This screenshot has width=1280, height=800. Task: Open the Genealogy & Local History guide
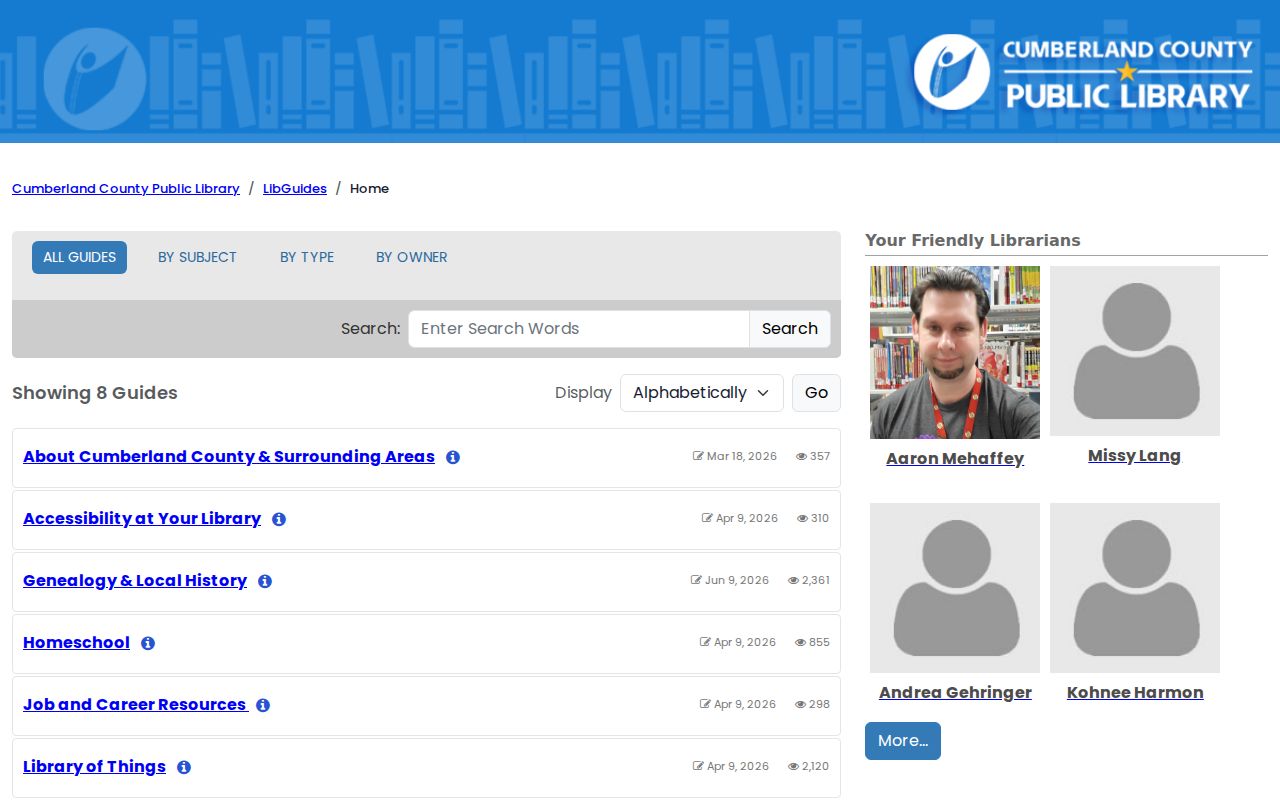[x=135, y=581]
